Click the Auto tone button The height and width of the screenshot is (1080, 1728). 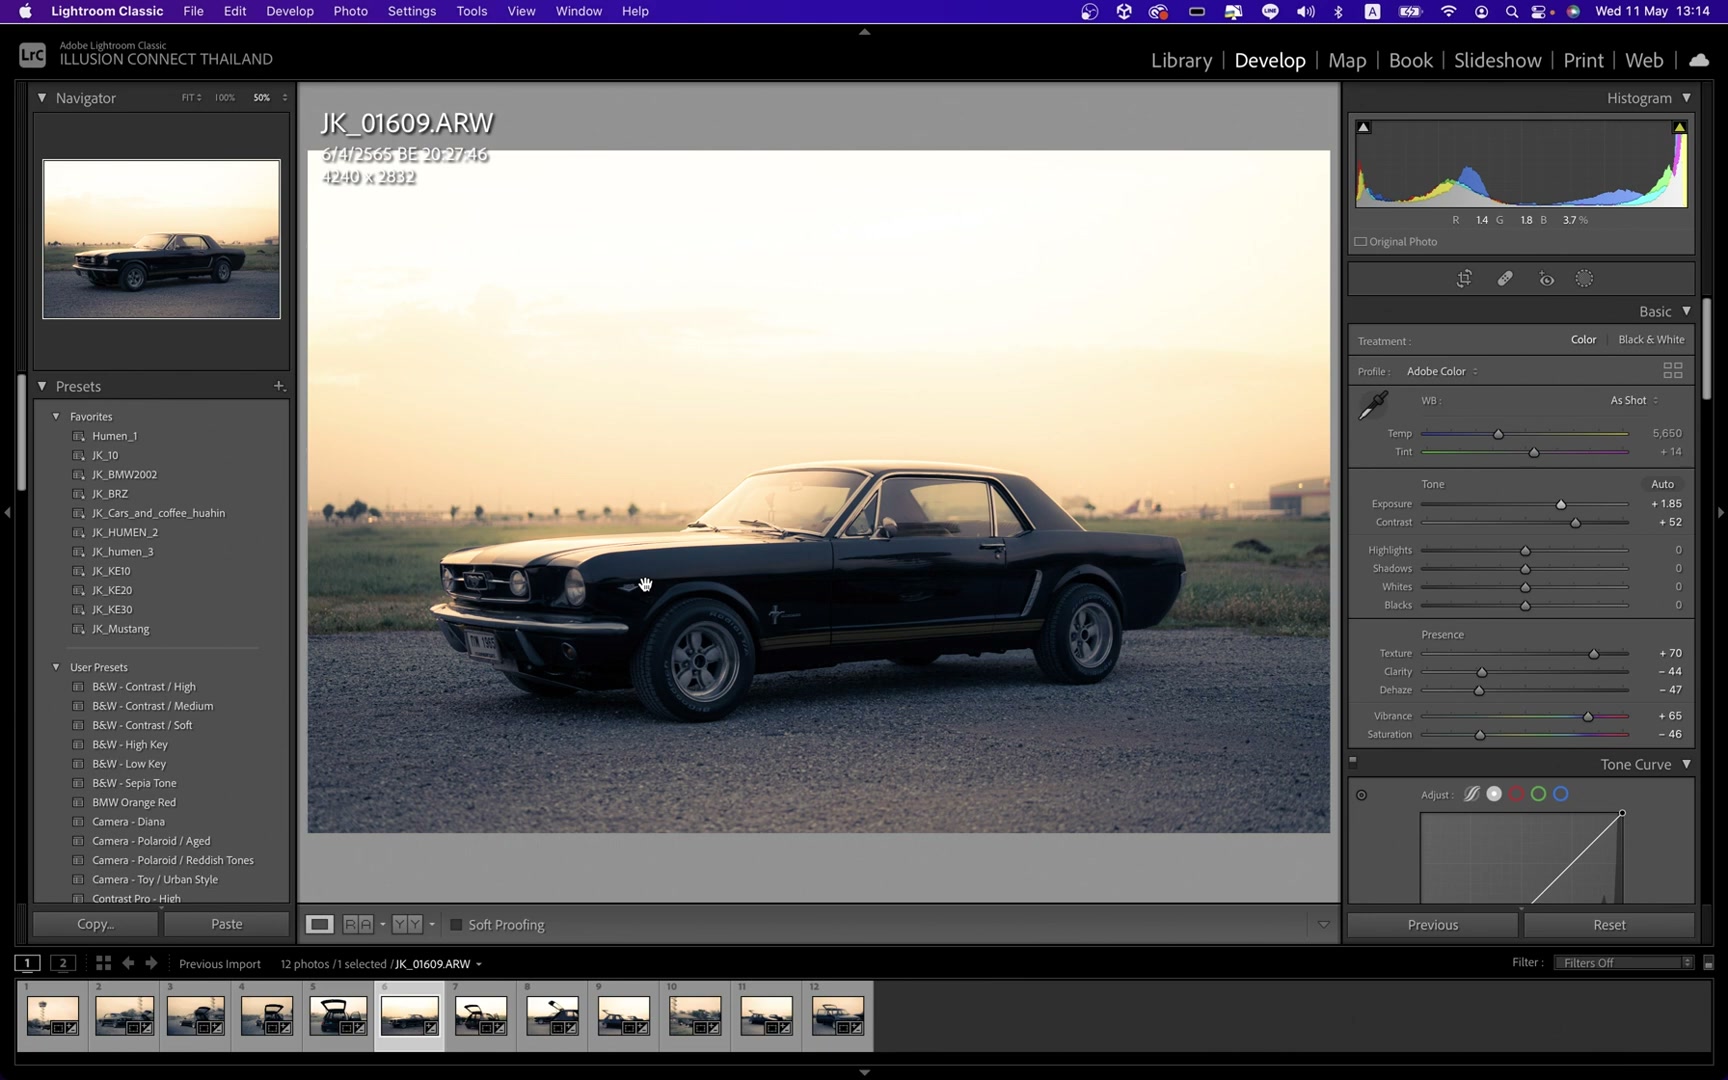[x=1662, y=484]
